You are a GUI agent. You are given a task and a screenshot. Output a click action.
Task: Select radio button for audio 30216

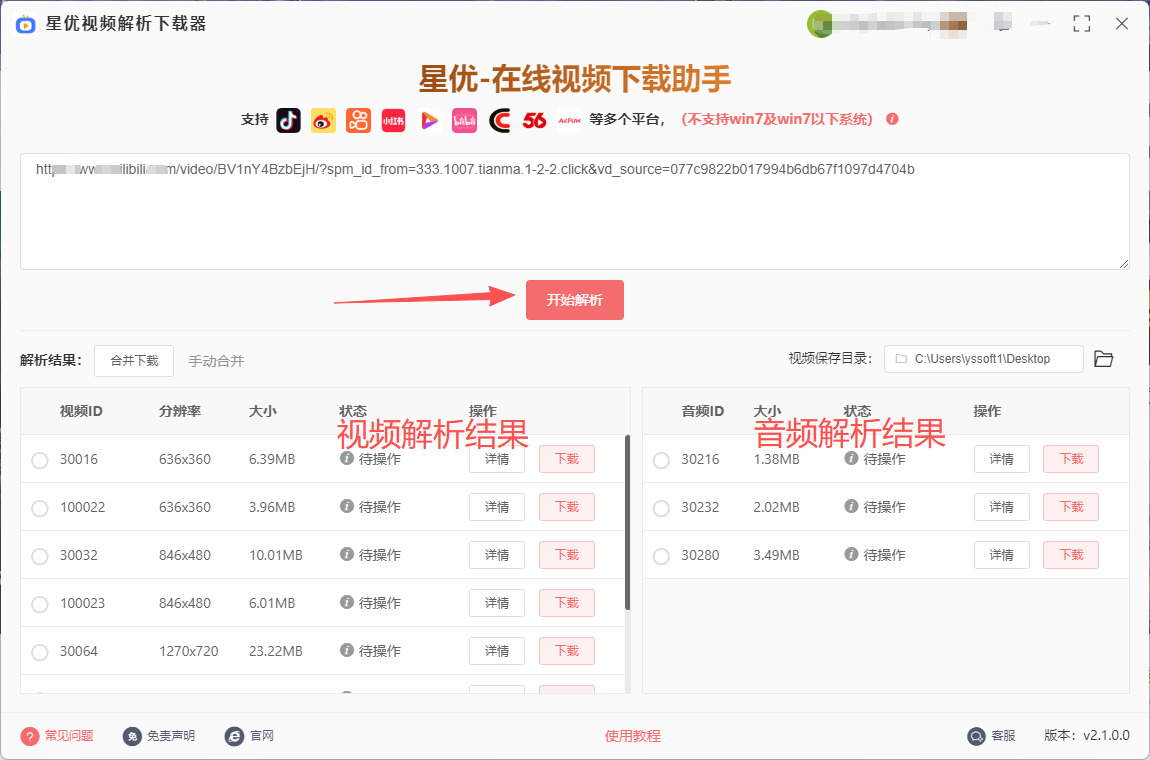[662, 460]
